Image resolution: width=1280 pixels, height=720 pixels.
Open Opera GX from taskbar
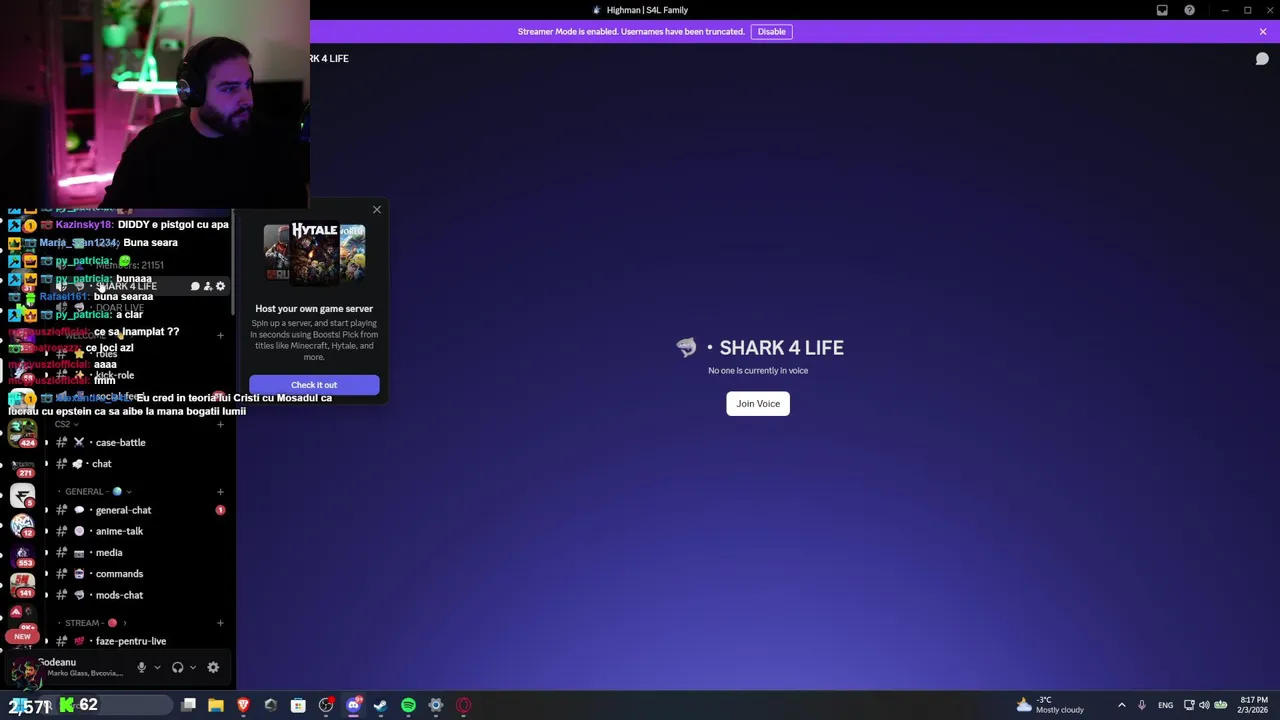pos(463,706)
